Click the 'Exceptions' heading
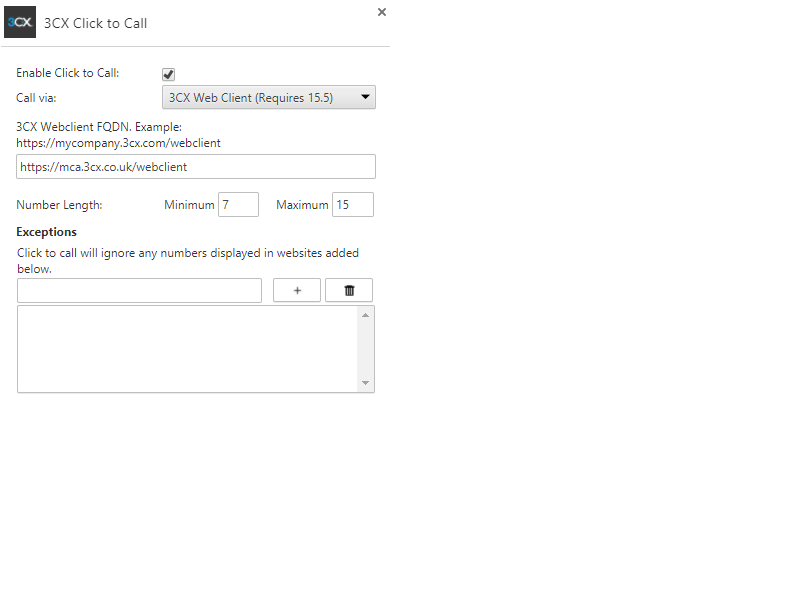Viewport: 800px width, 600px height. (46, 232)
